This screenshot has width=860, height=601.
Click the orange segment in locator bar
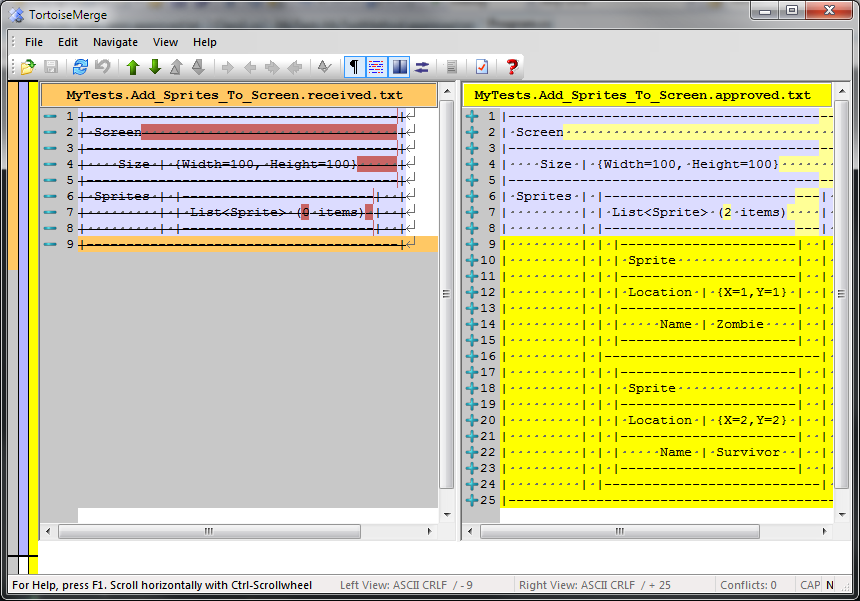[13, 175]
